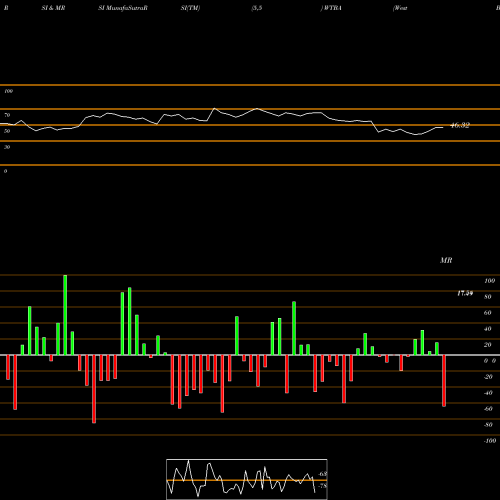Open the mini oscillator thumbnail chart
This screenshot has width=500, height=500.
tap(247, 479)
